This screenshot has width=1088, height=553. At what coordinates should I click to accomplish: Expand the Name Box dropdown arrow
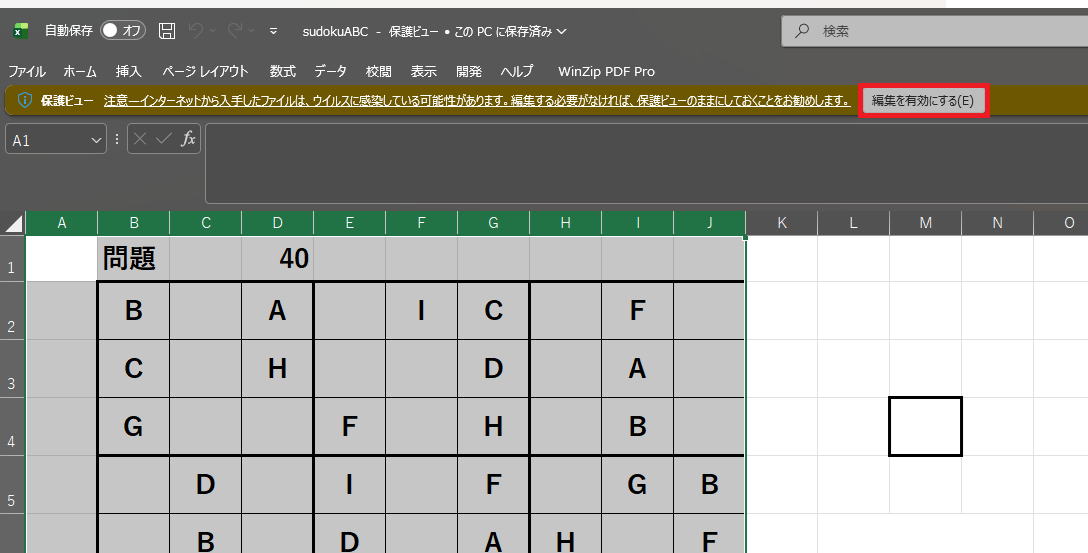pos(97,141)
